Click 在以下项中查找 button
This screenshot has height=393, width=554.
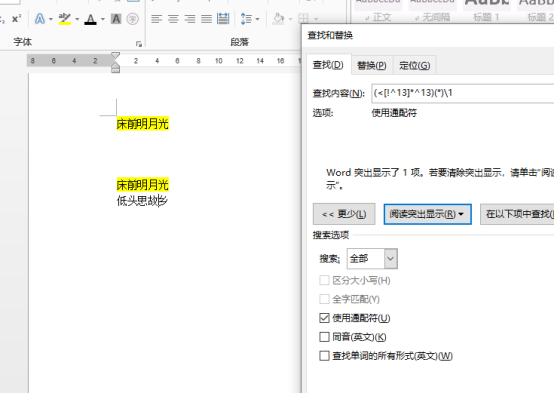coord(517,214)
